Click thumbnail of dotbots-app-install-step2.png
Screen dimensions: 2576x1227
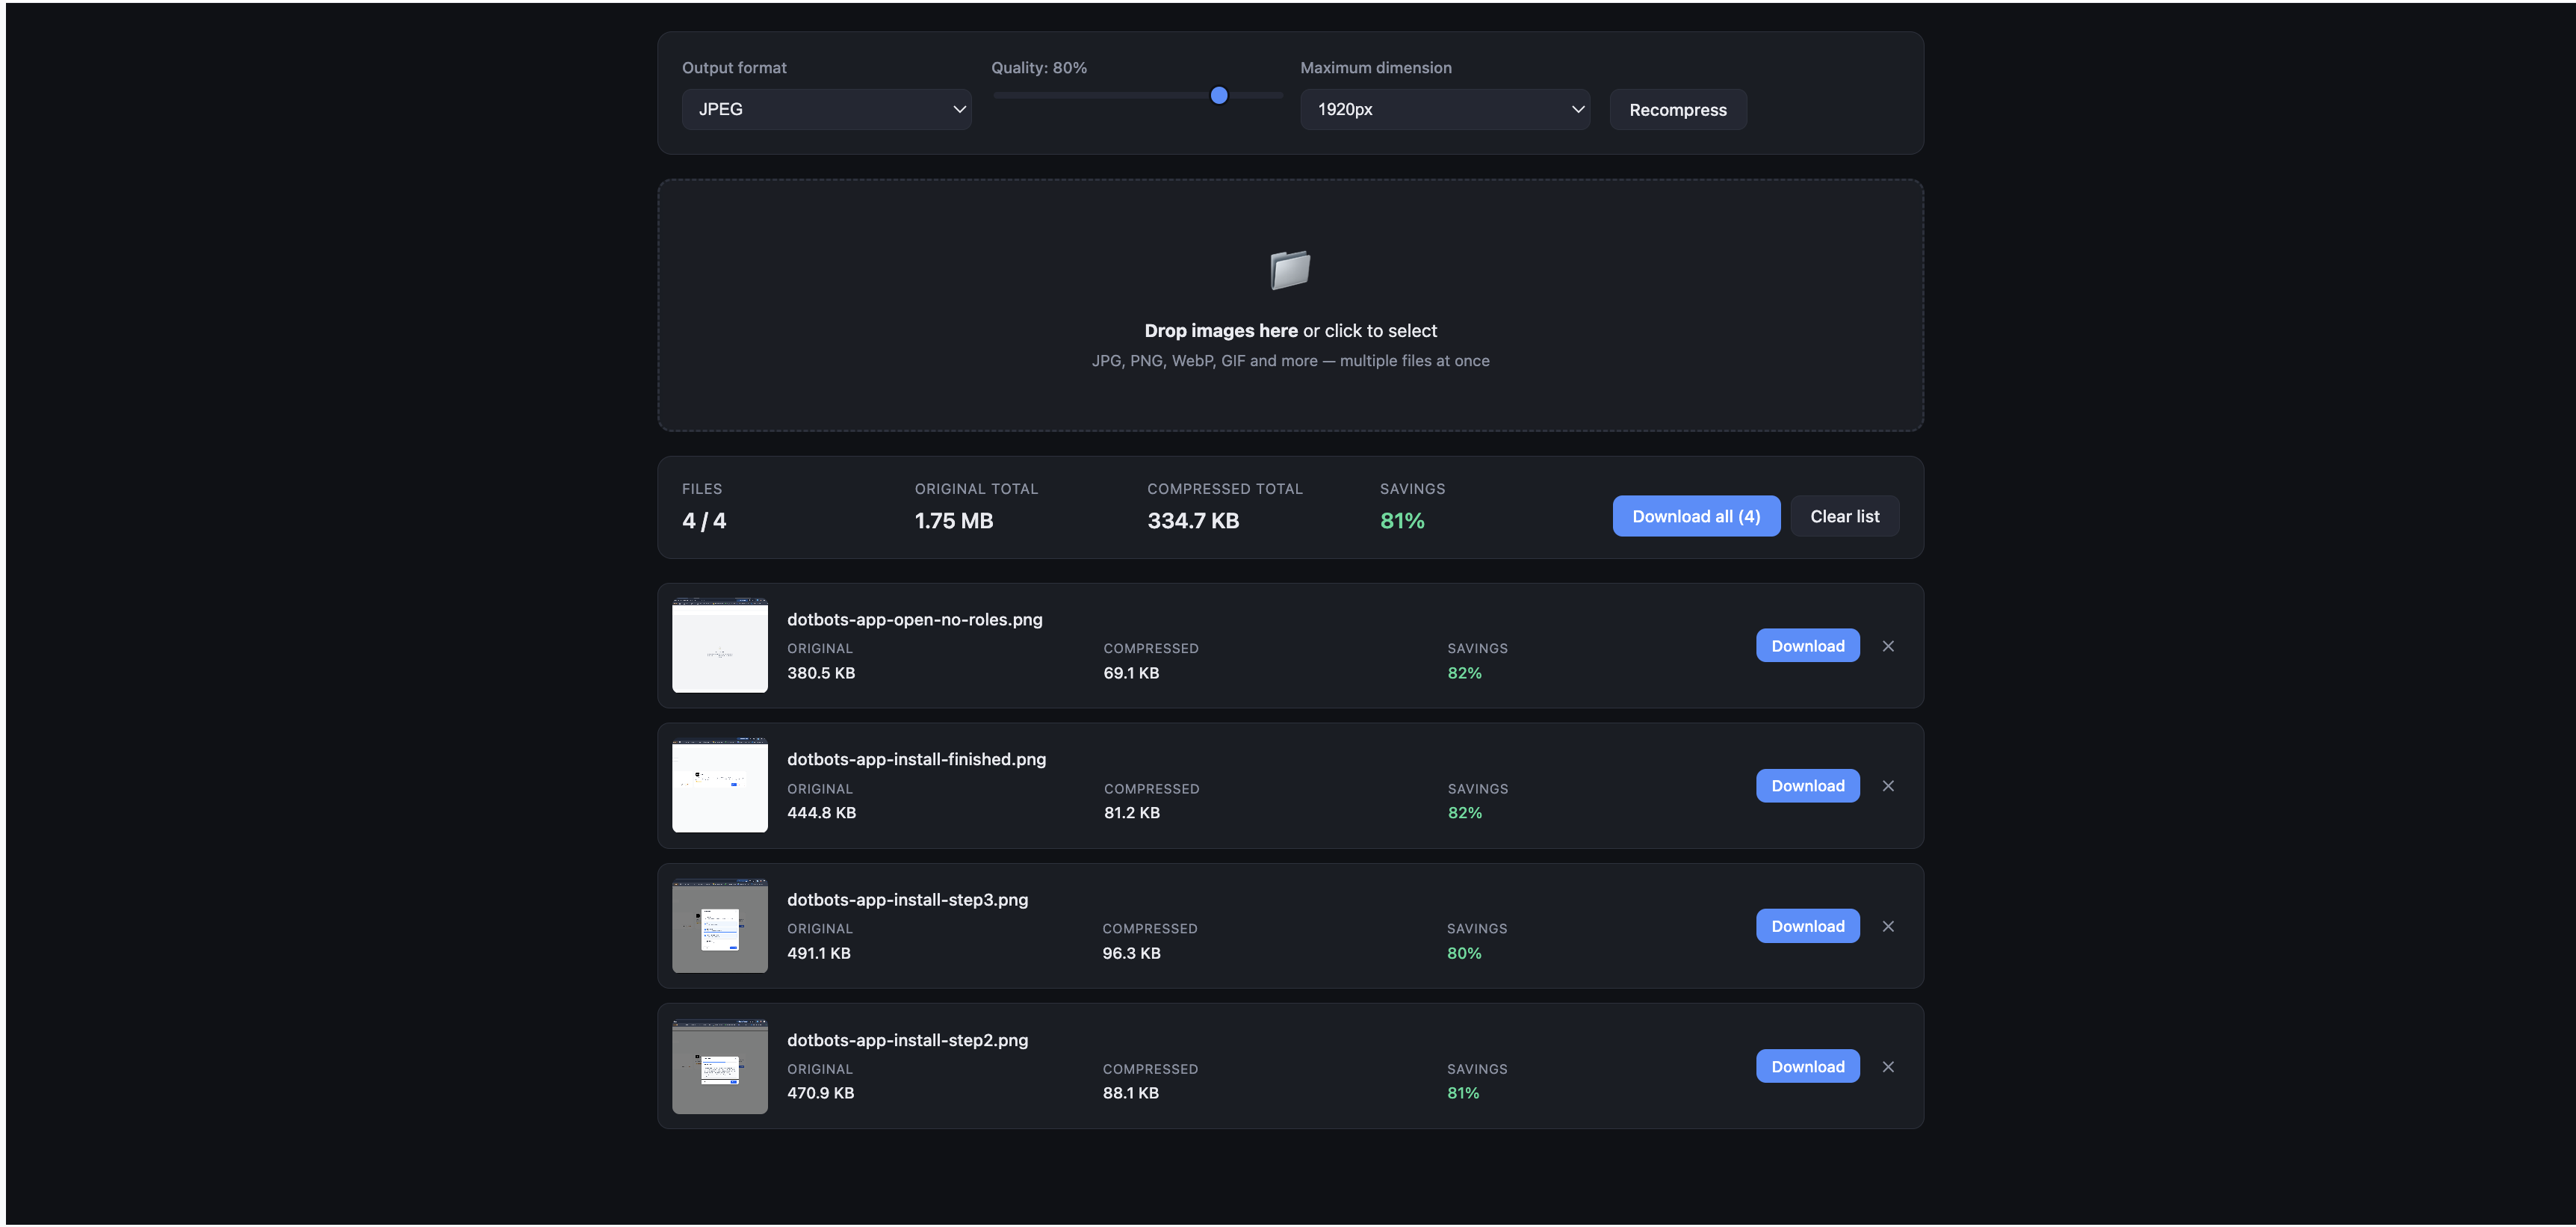tap(719, 1066)
